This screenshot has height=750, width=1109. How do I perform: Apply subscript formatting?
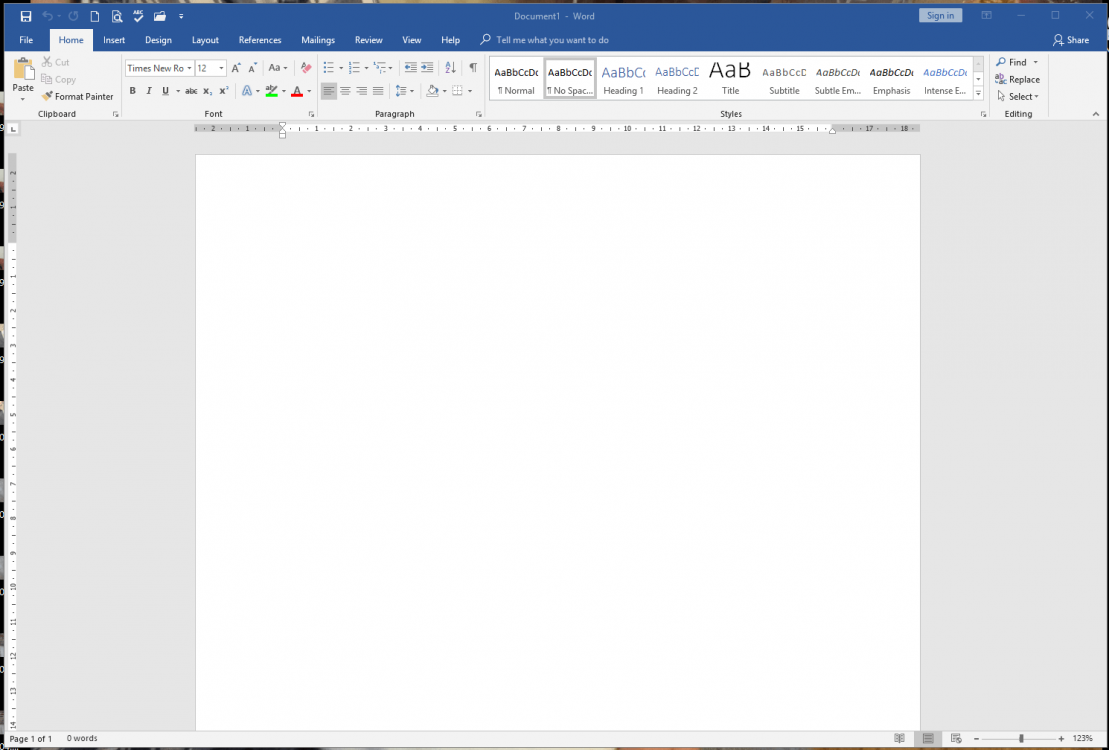[x=206, y=90]
